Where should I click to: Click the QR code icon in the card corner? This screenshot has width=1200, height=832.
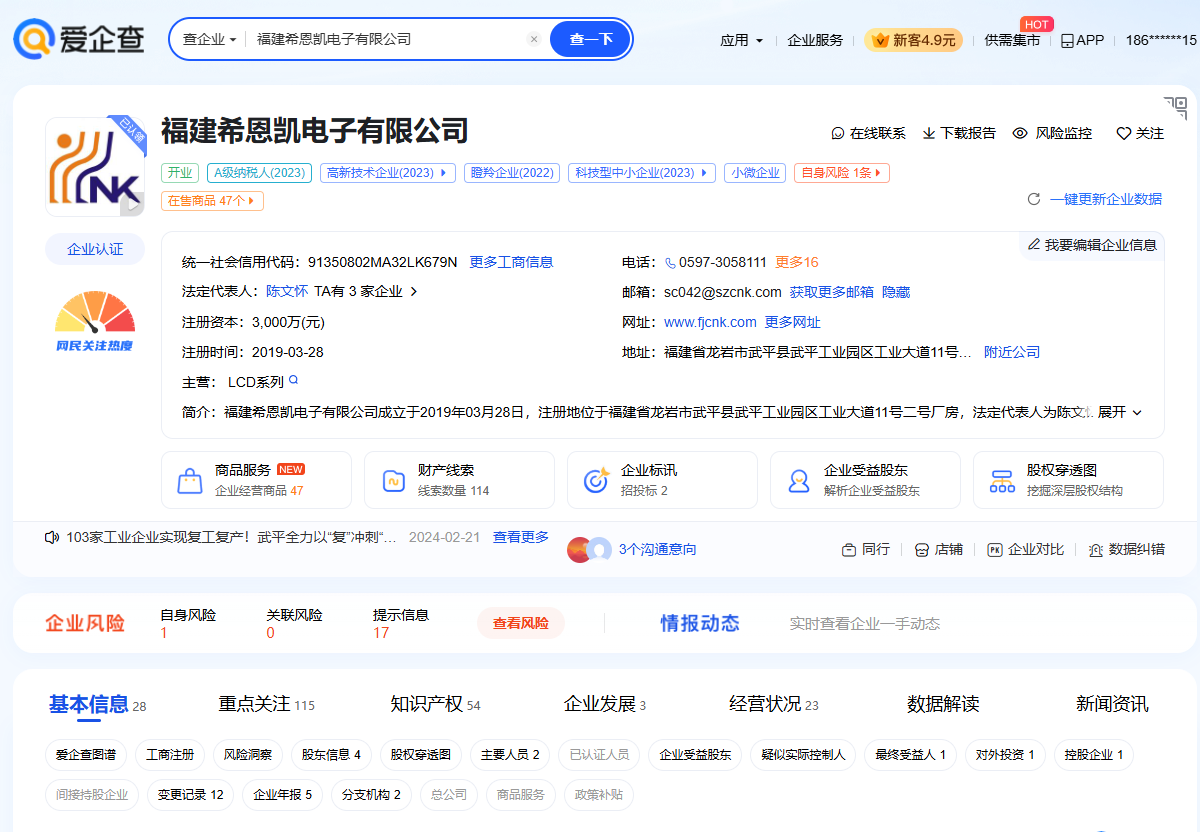click(1175, 108)
